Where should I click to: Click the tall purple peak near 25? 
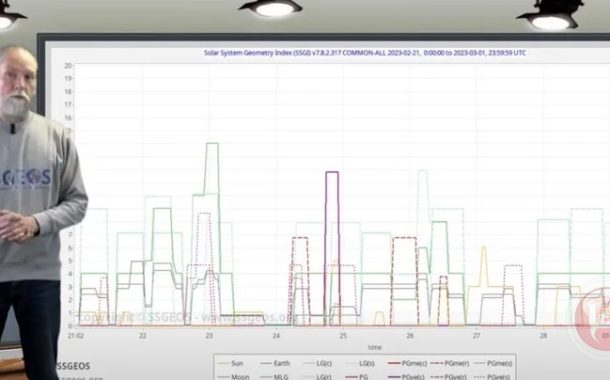click(332, 172)
